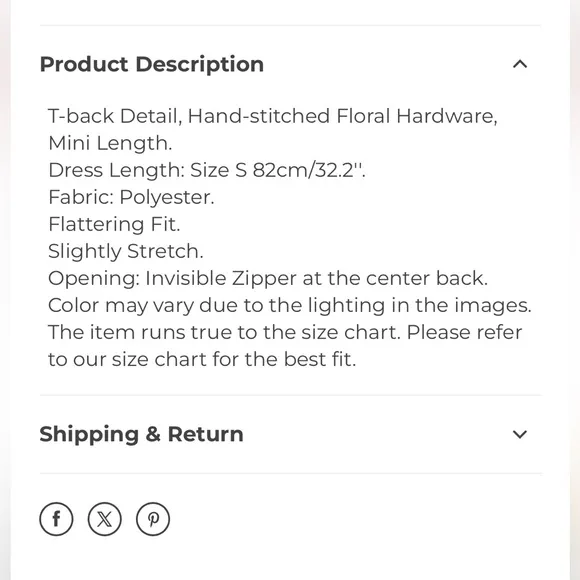Click Opening: Invisible Zipper line

tap(268, 278)
